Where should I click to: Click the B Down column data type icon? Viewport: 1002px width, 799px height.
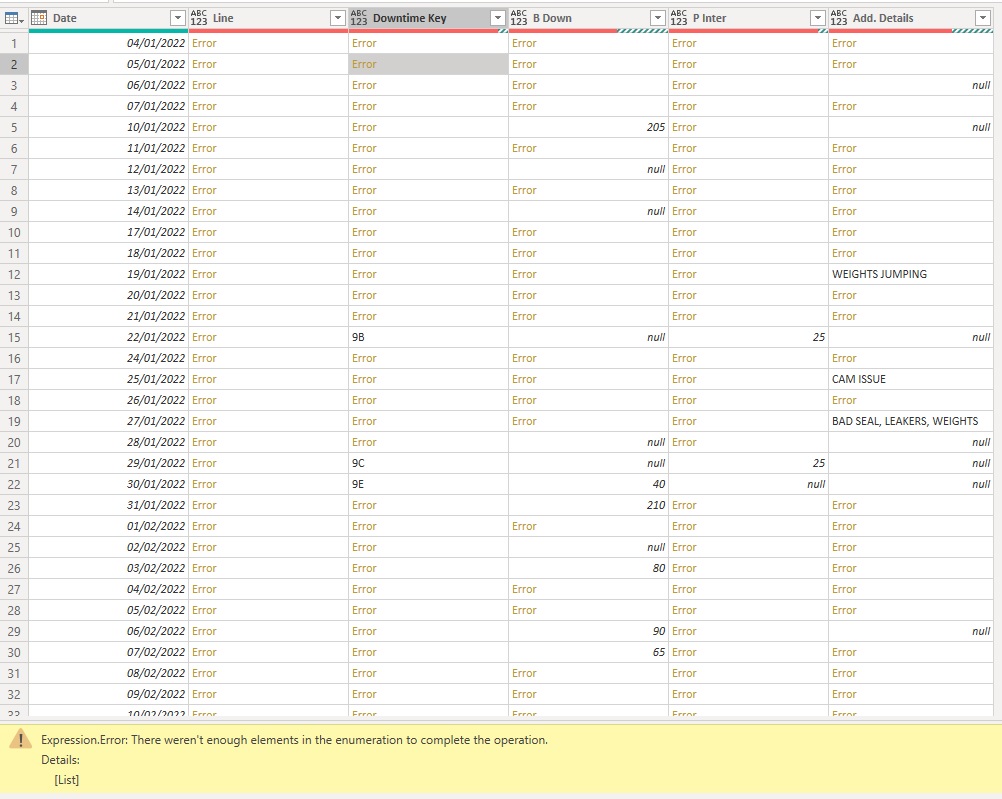tap(519, 18)
